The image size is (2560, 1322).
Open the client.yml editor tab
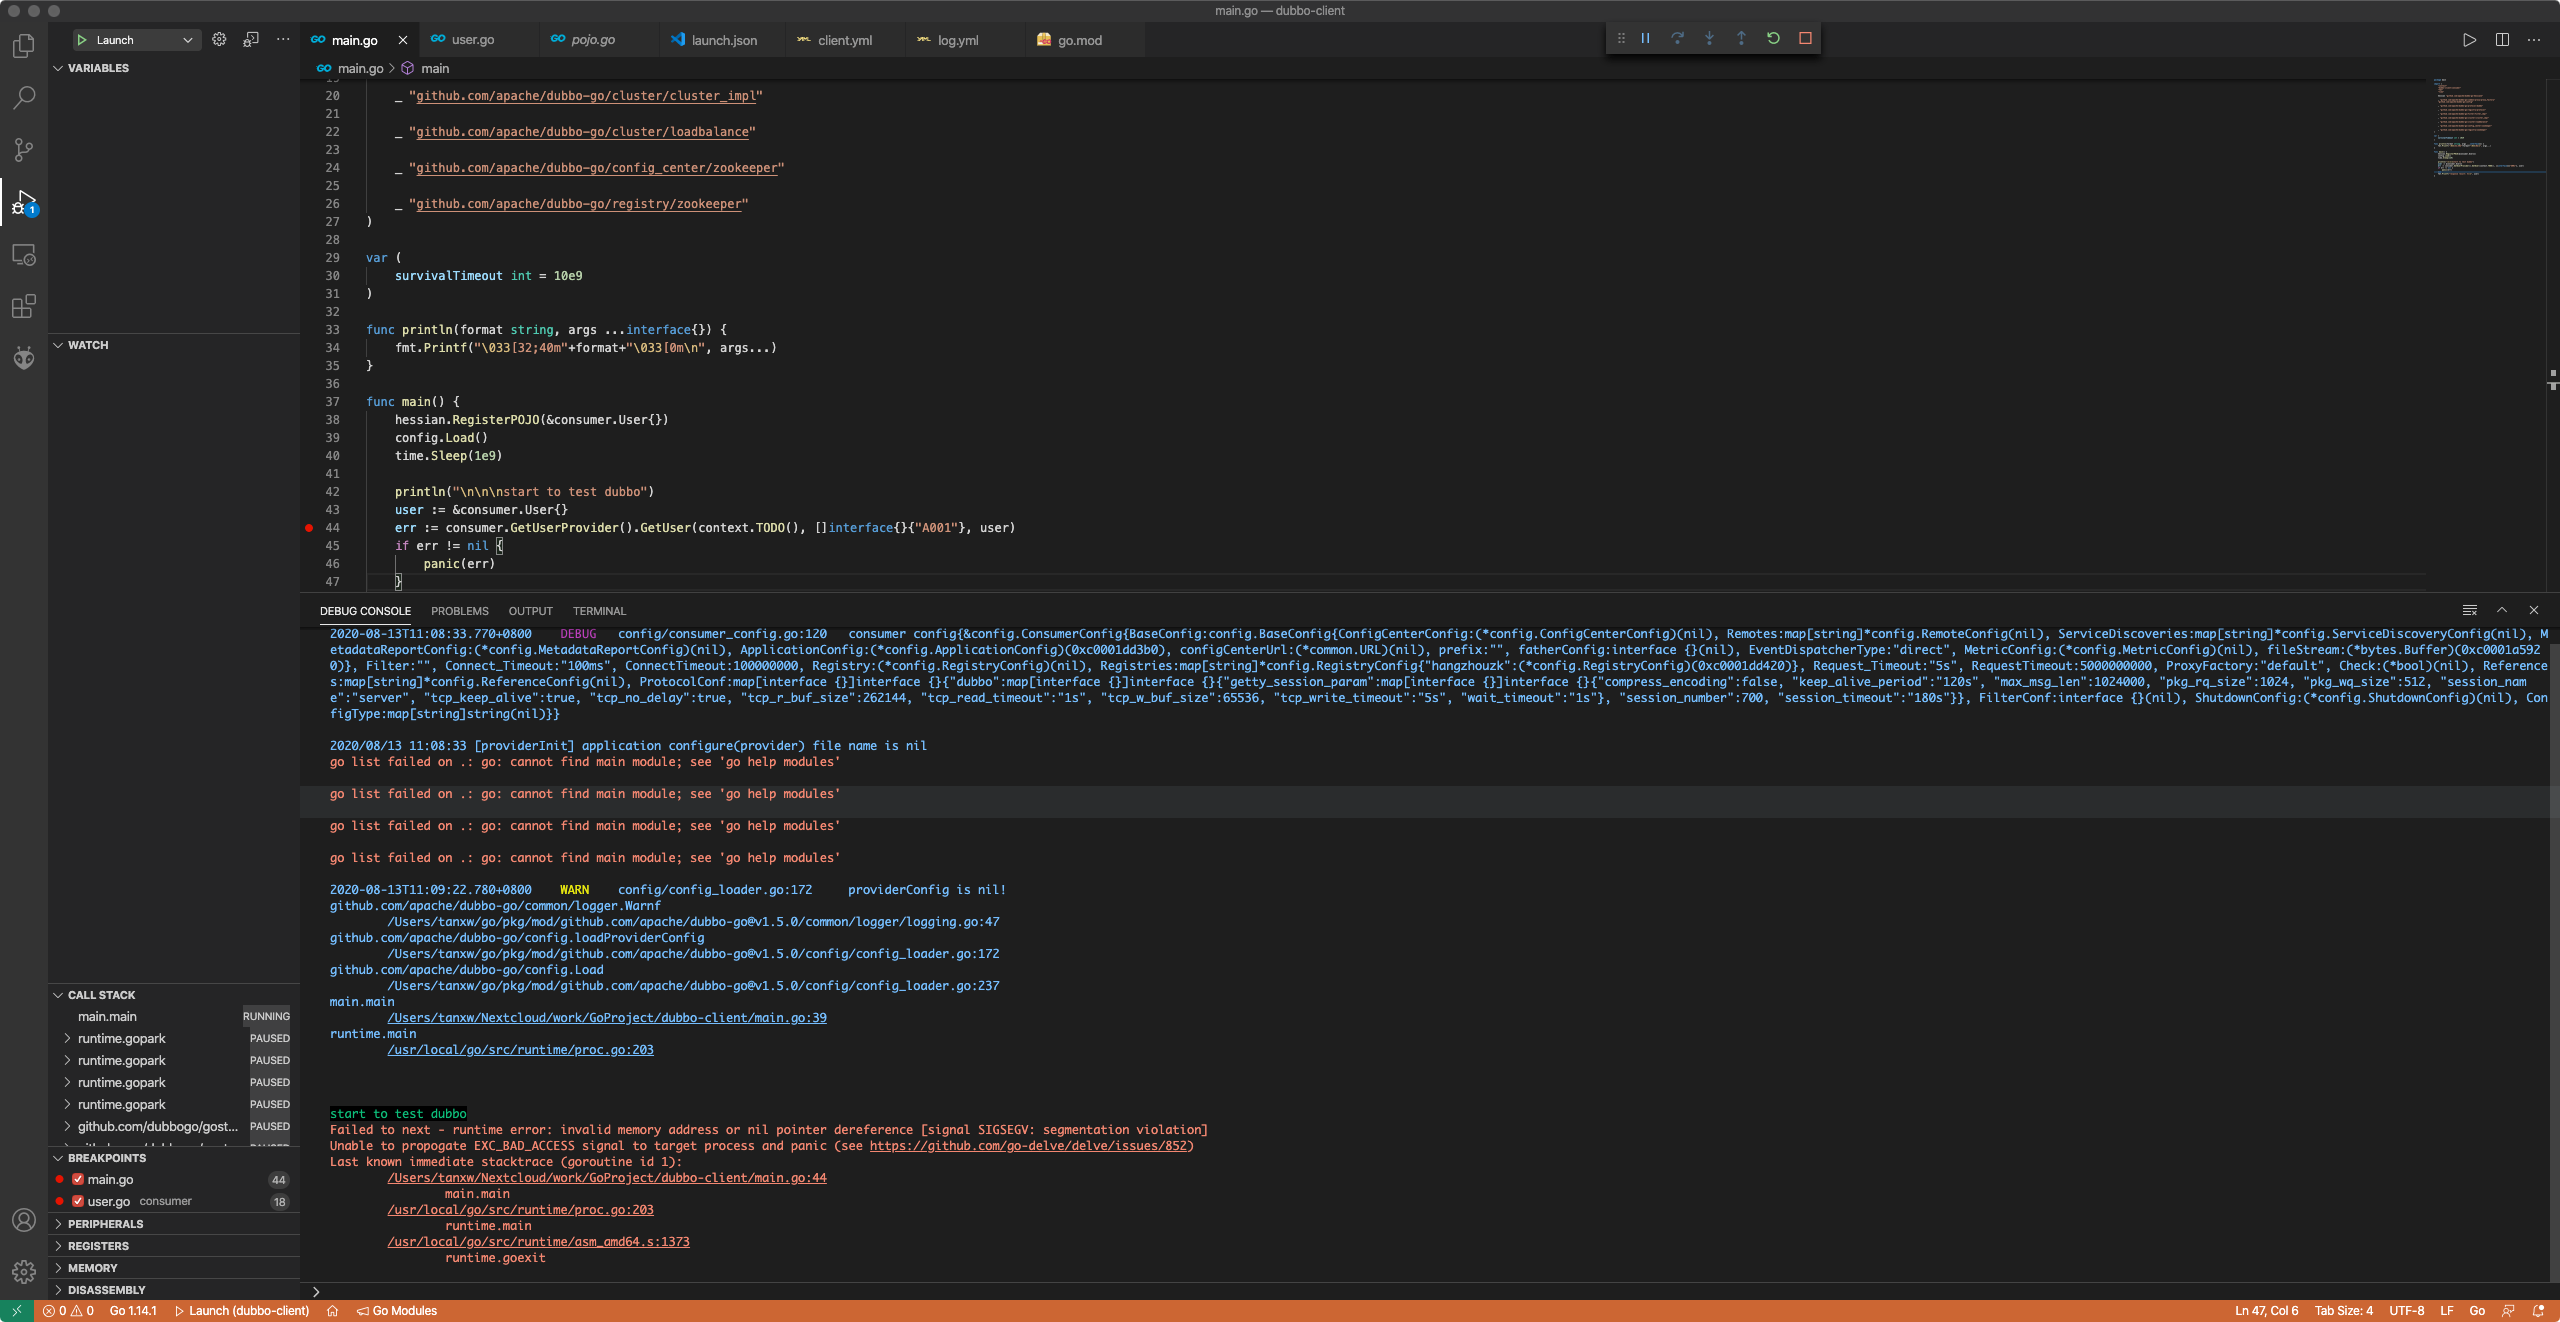point(844,40)
